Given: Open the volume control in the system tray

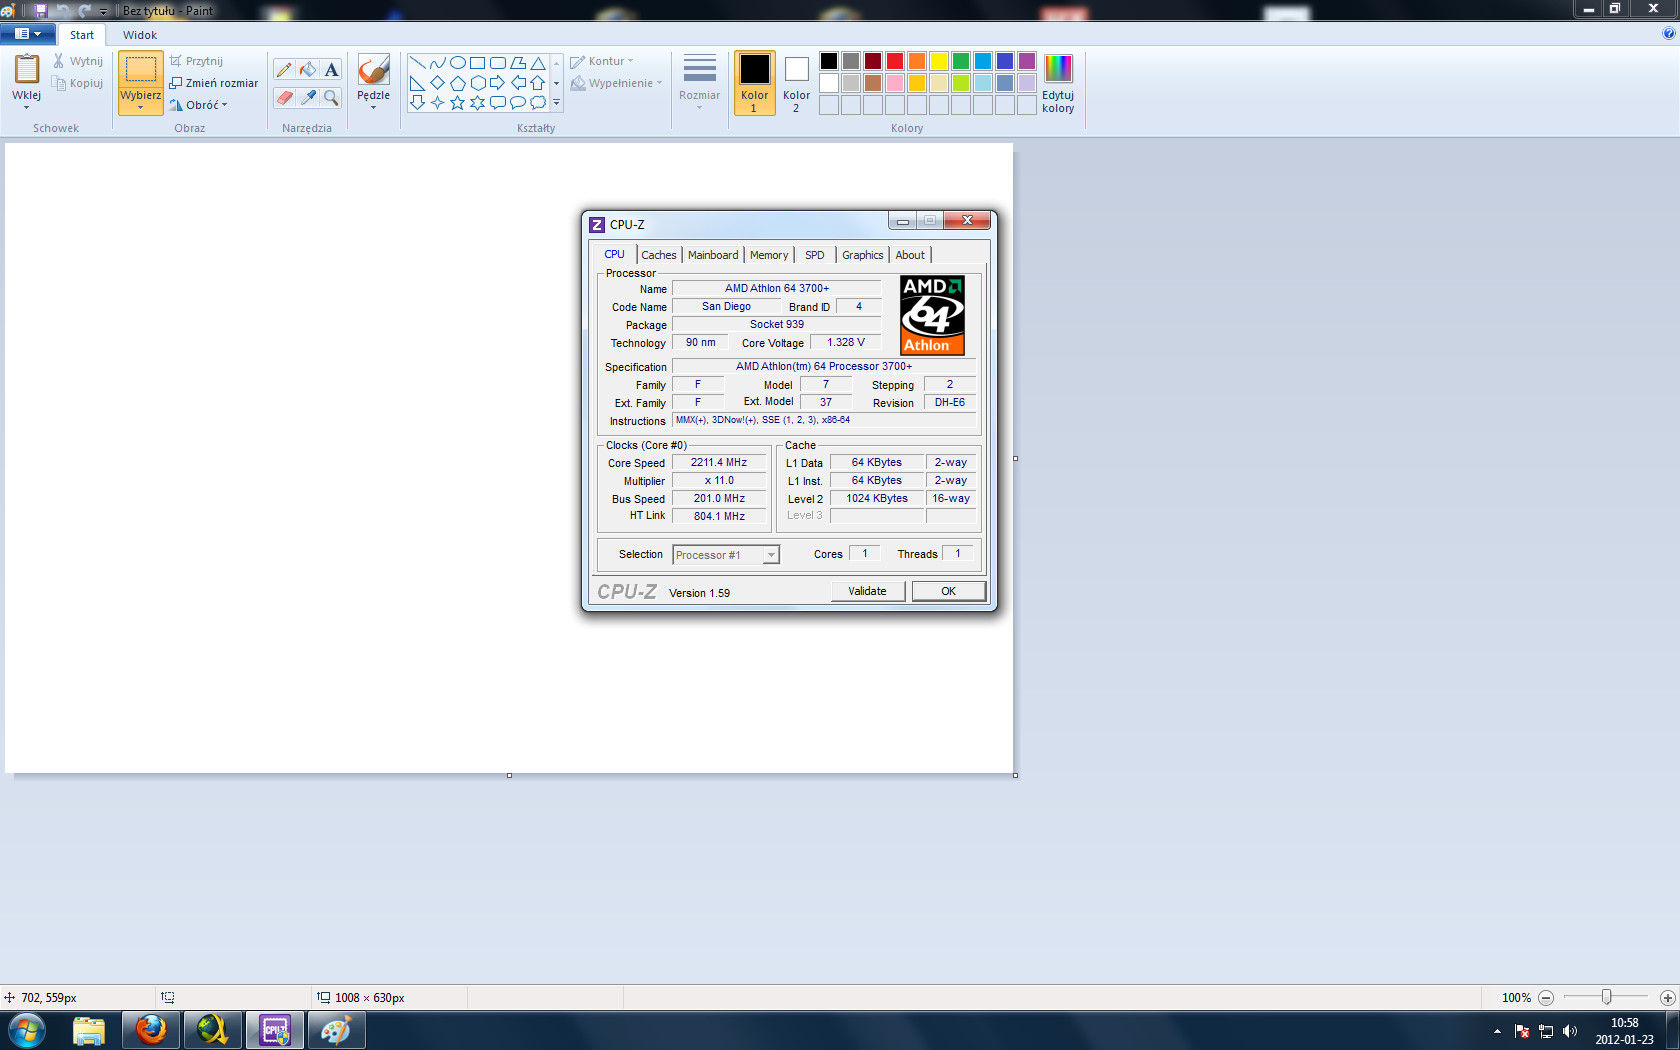Looking at the screenshot, I should (1570, 1031).
